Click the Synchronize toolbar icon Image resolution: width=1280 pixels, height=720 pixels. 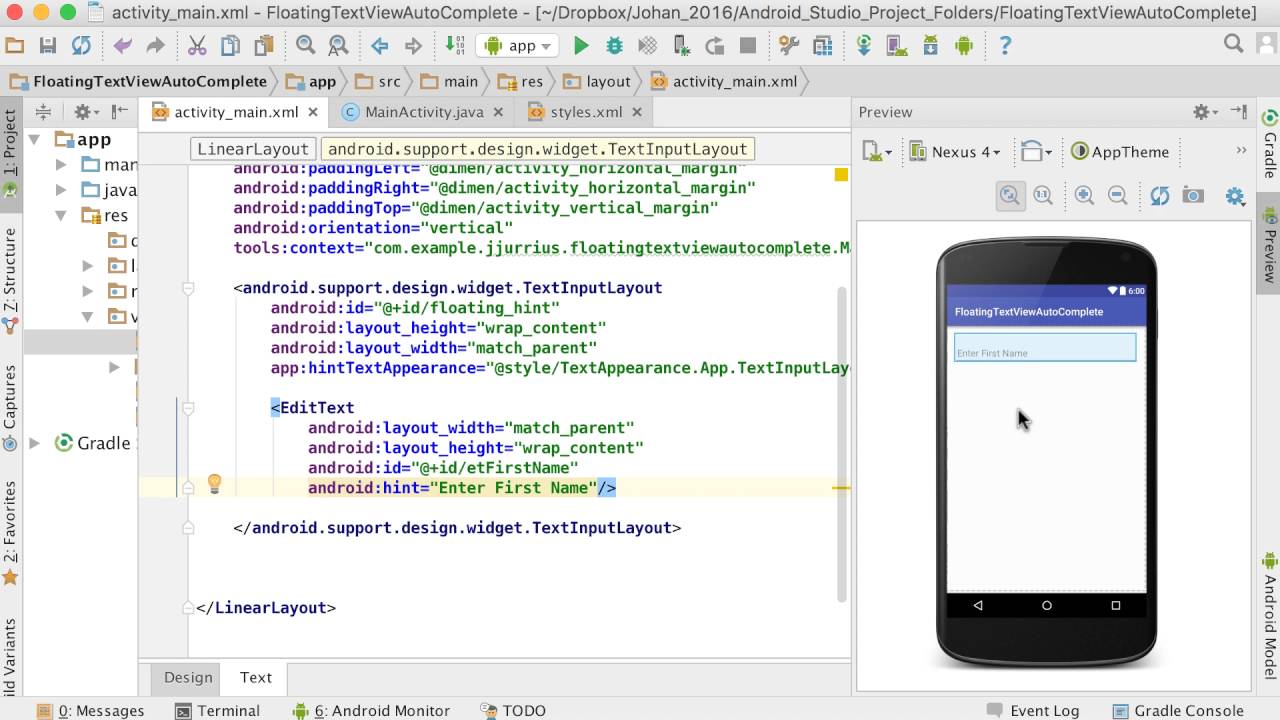click(81, 46)
